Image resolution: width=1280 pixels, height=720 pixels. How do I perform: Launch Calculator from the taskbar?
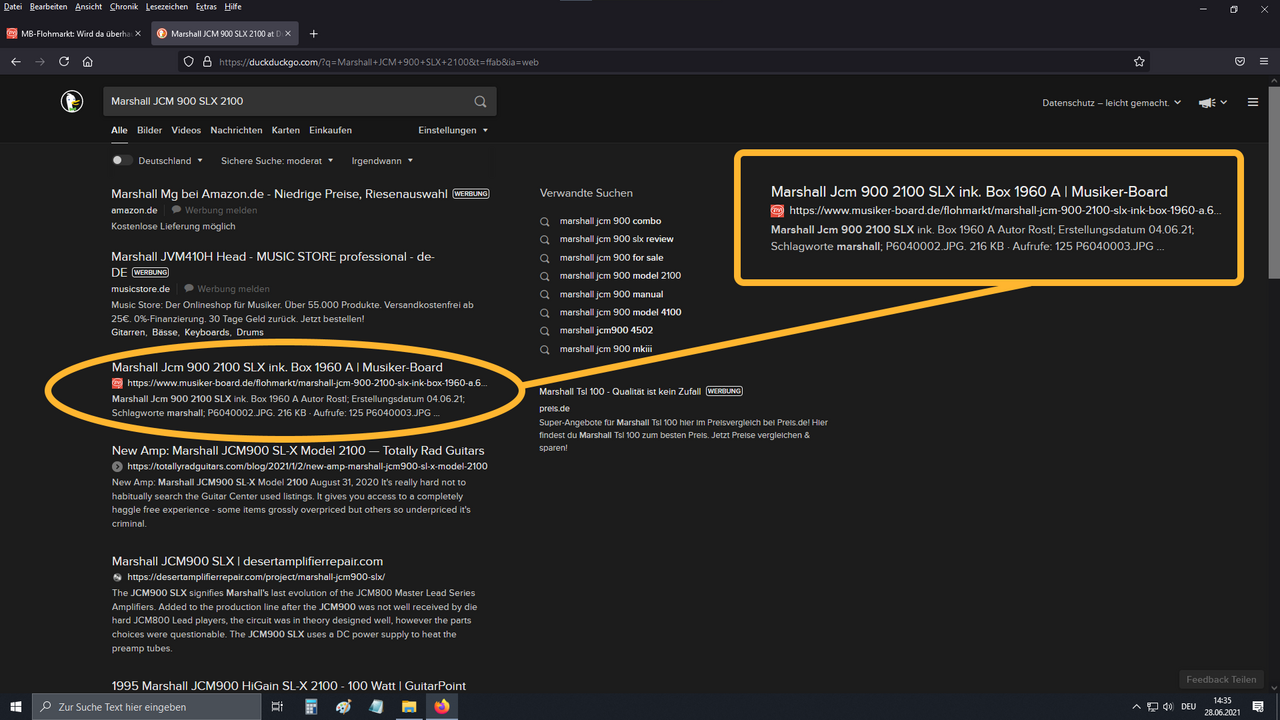pyautogui.click(x=311, y=706)
